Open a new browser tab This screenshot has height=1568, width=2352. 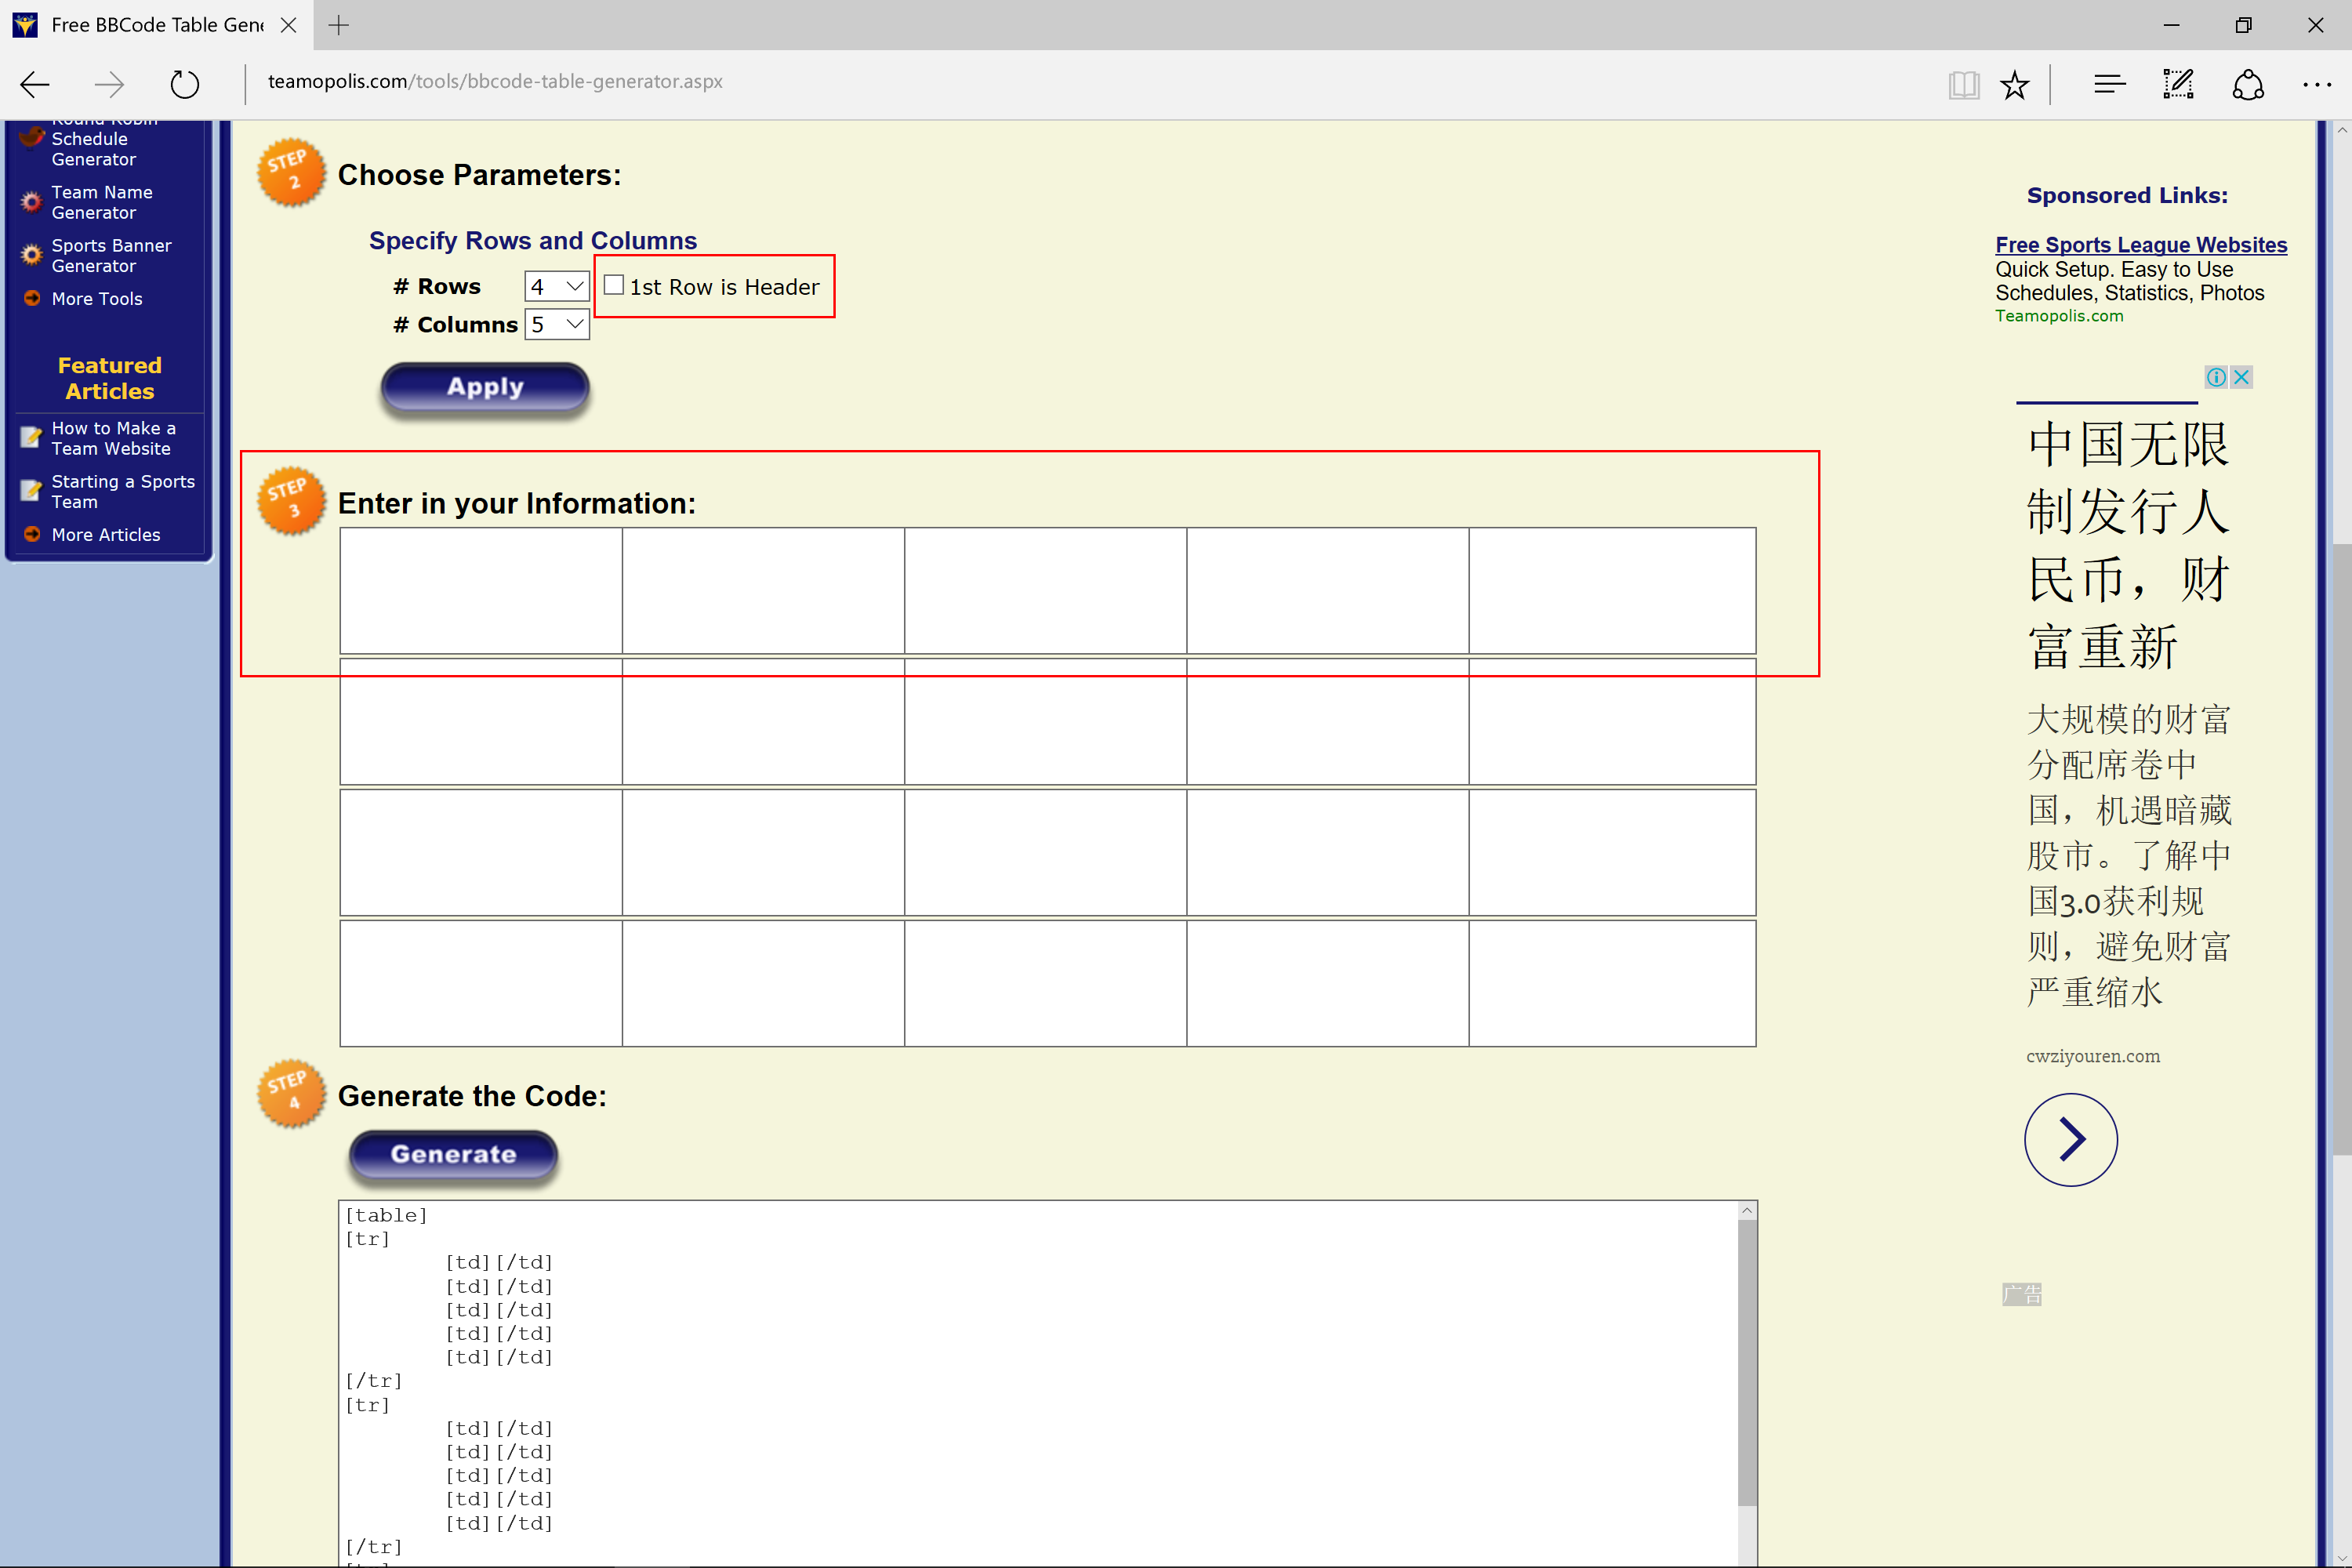tap(339, 25)
